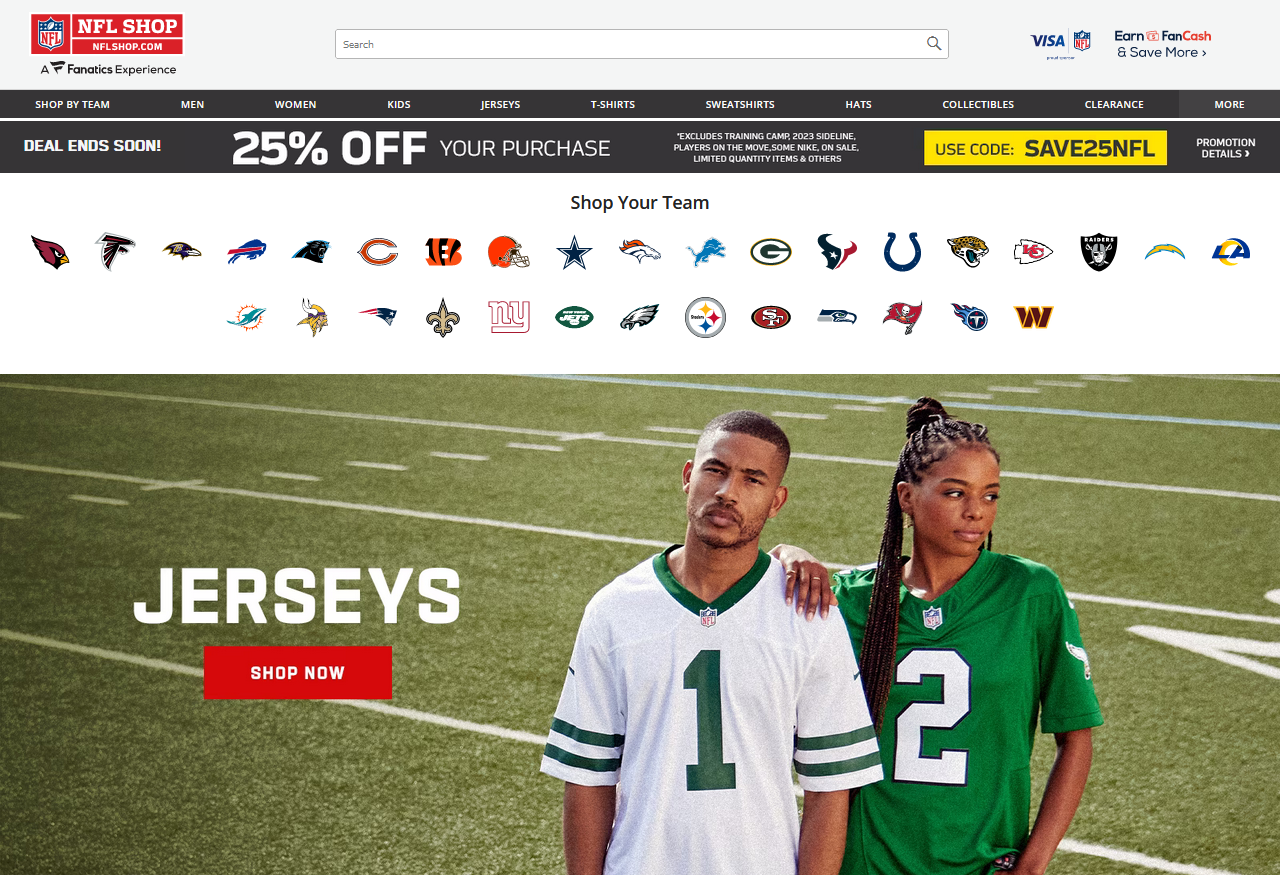1283x875 pixels.
Task: Open Promotion Details link
Action: [x=1225, y=148]
